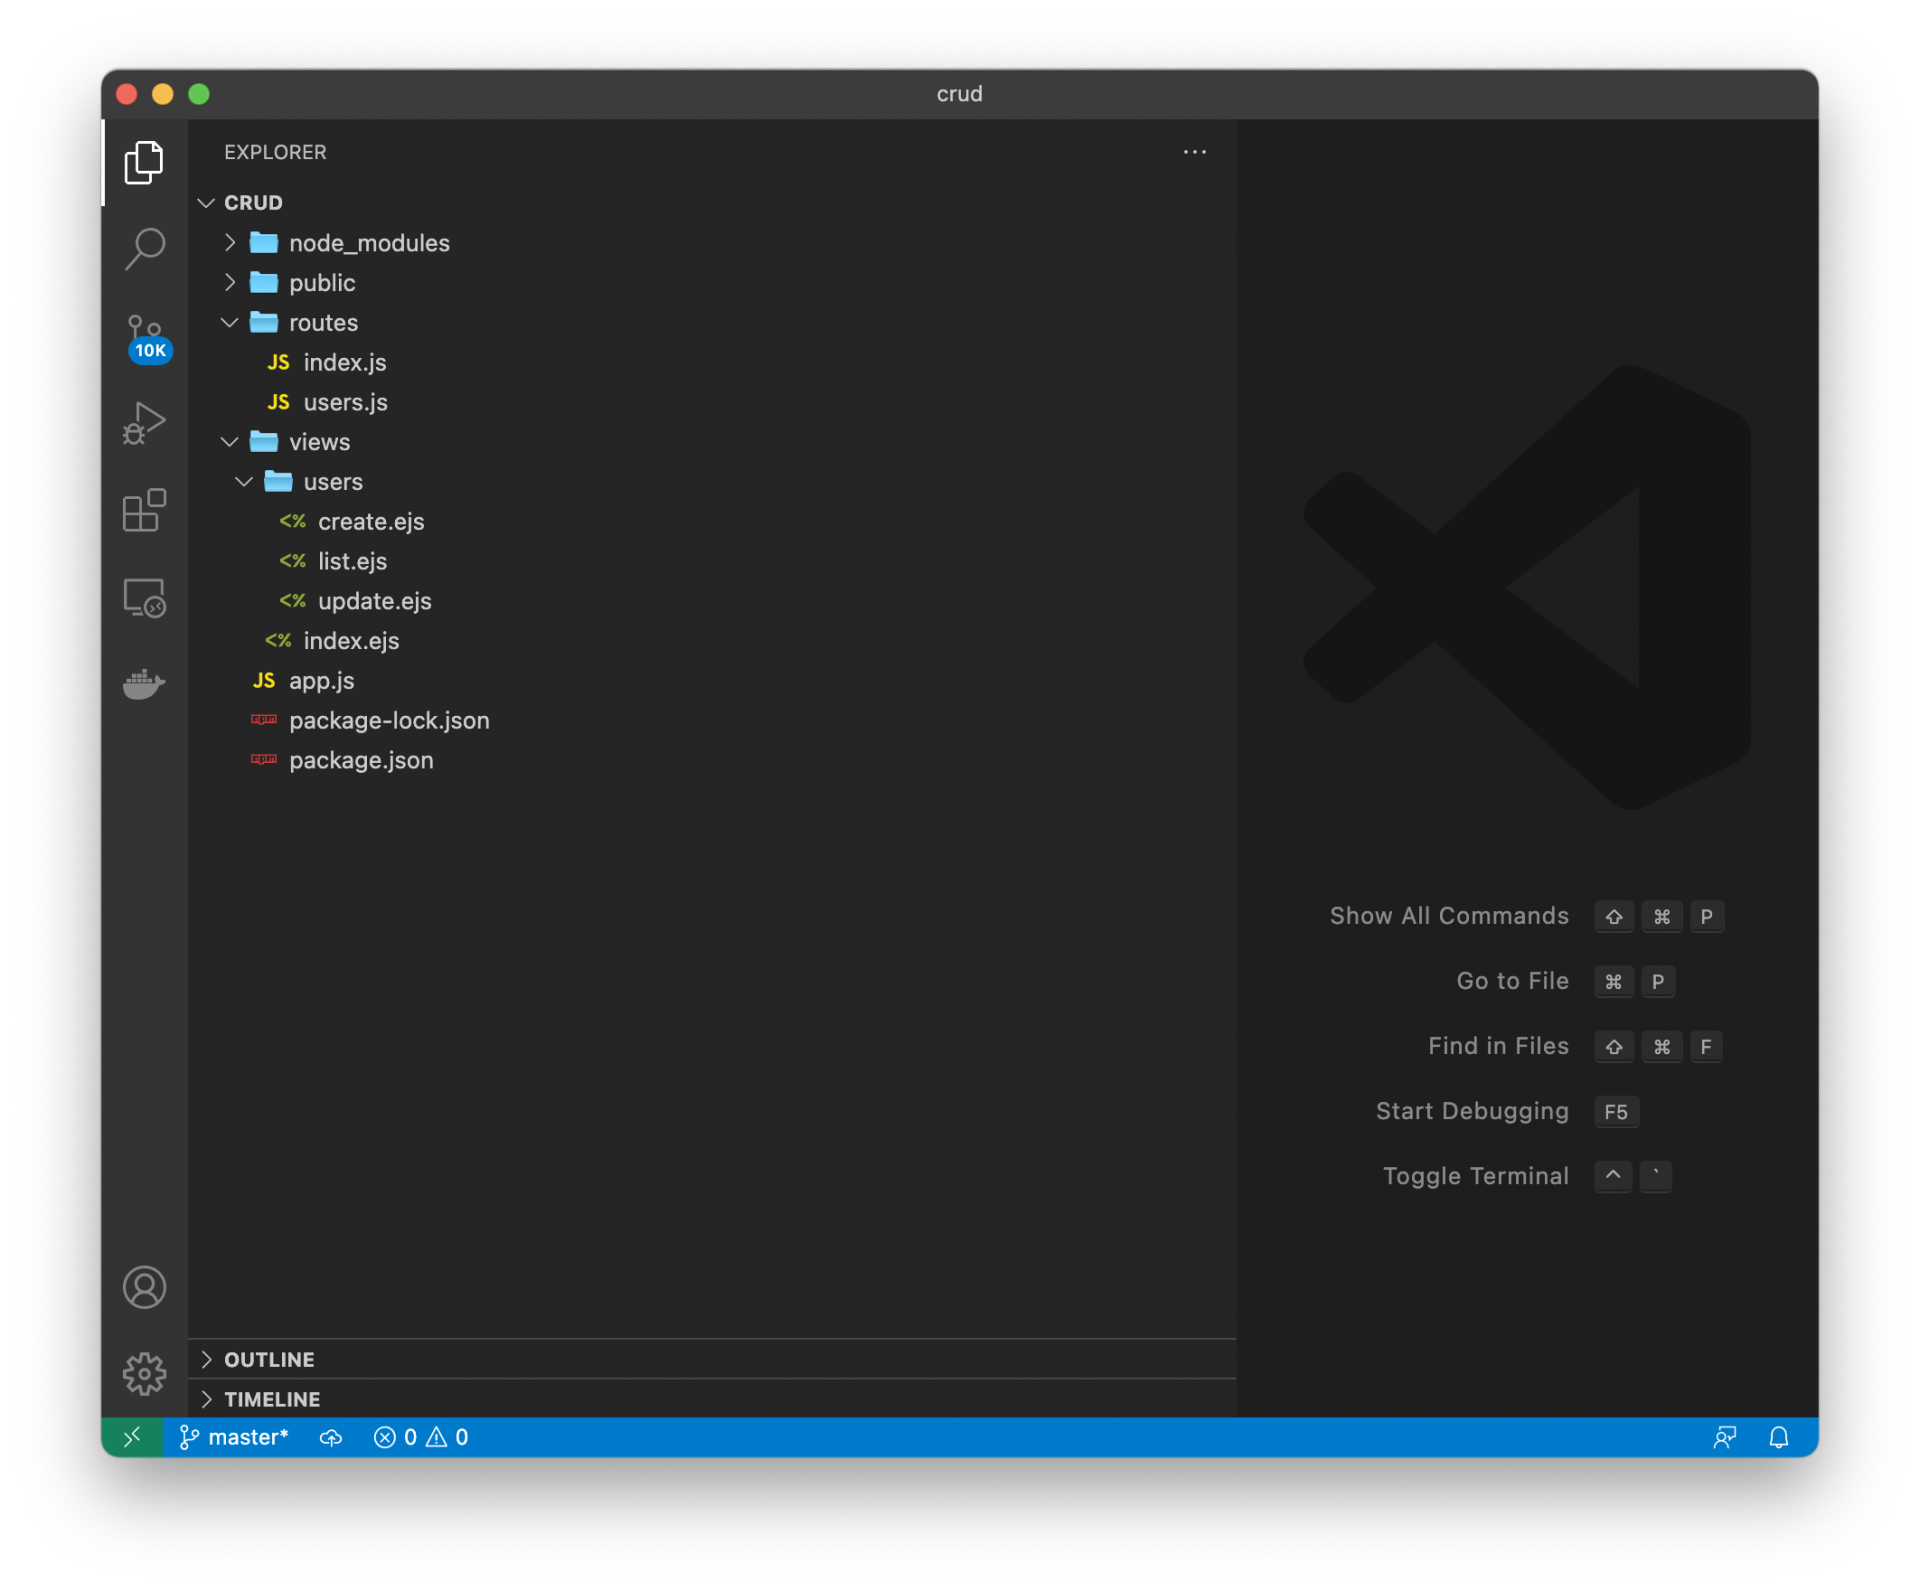Expand the node_modules folder
Screen dimensions: 1920x1591
click(x=368, y=243)
